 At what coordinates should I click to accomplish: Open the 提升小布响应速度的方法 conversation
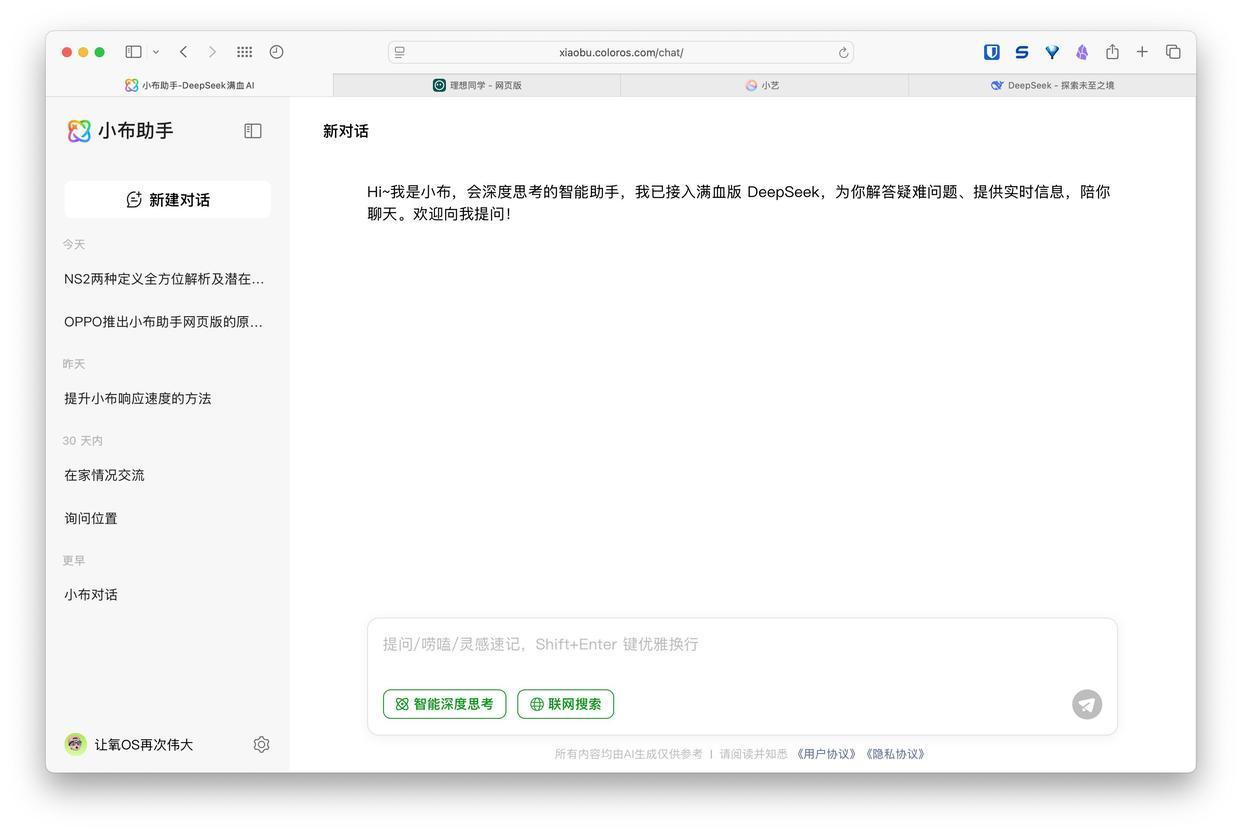(x=137, y=398)
